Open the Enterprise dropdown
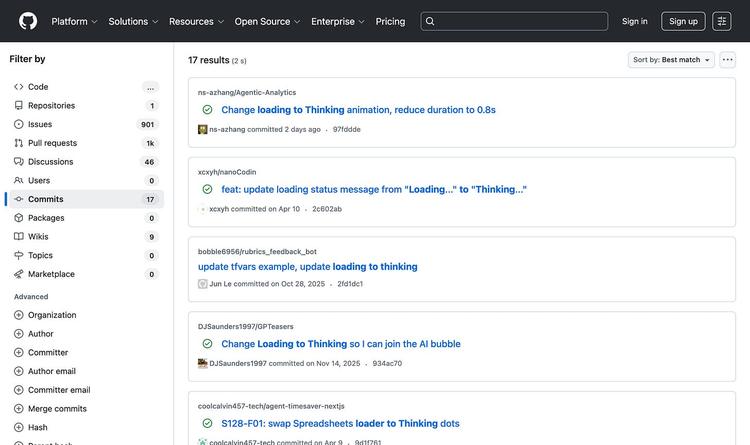 [338, 22]
